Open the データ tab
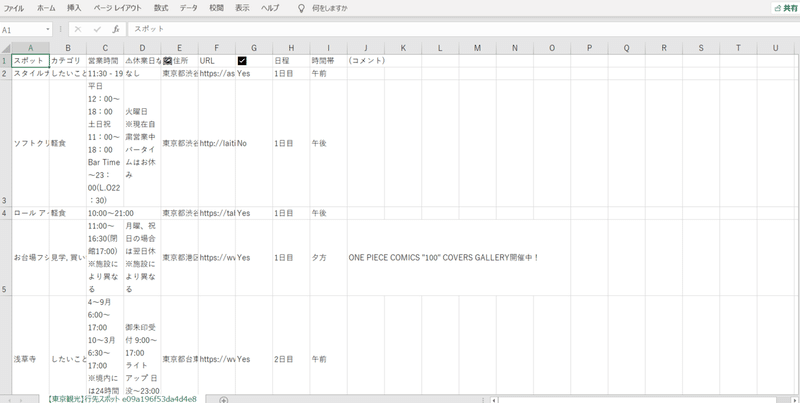This screenshot has height=403, width=800. click(x=188, y=8)
